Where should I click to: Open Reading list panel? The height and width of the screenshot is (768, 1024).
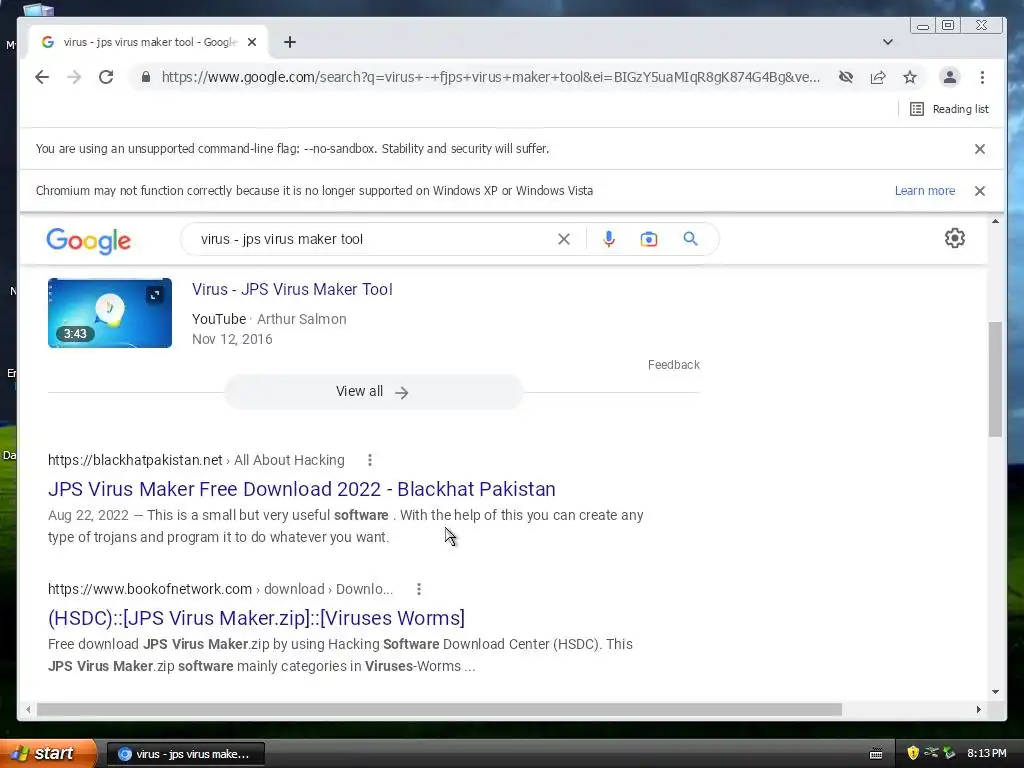coord(949,109)
